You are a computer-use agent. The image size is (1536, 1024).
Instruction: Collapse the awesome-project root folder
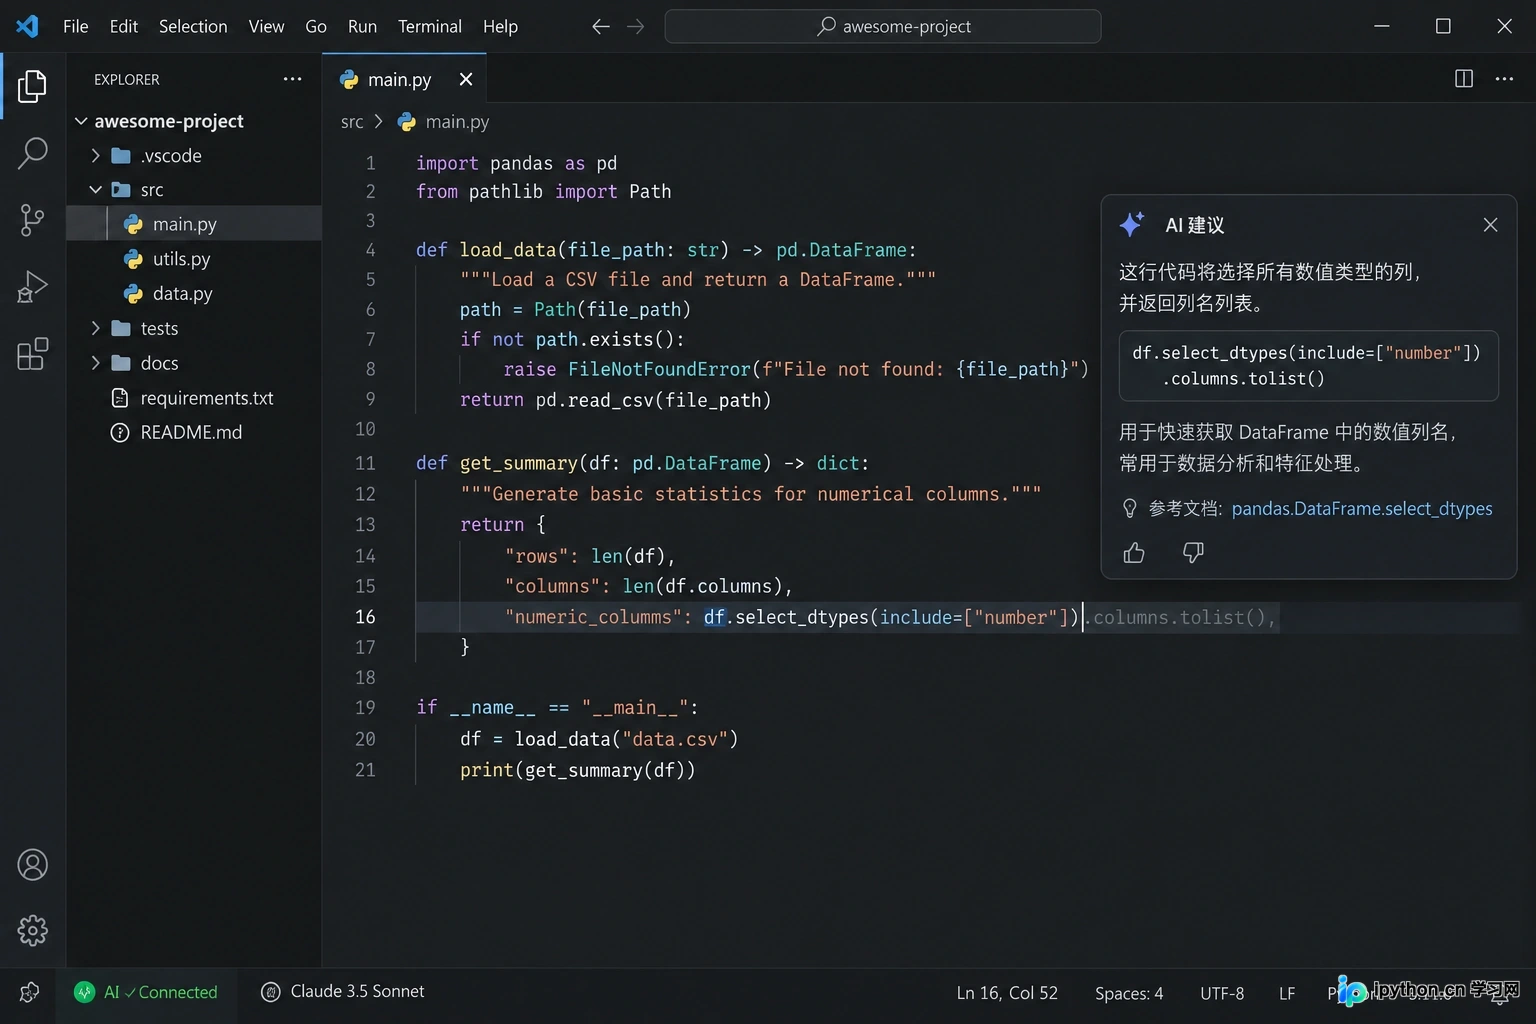point(81,121)
